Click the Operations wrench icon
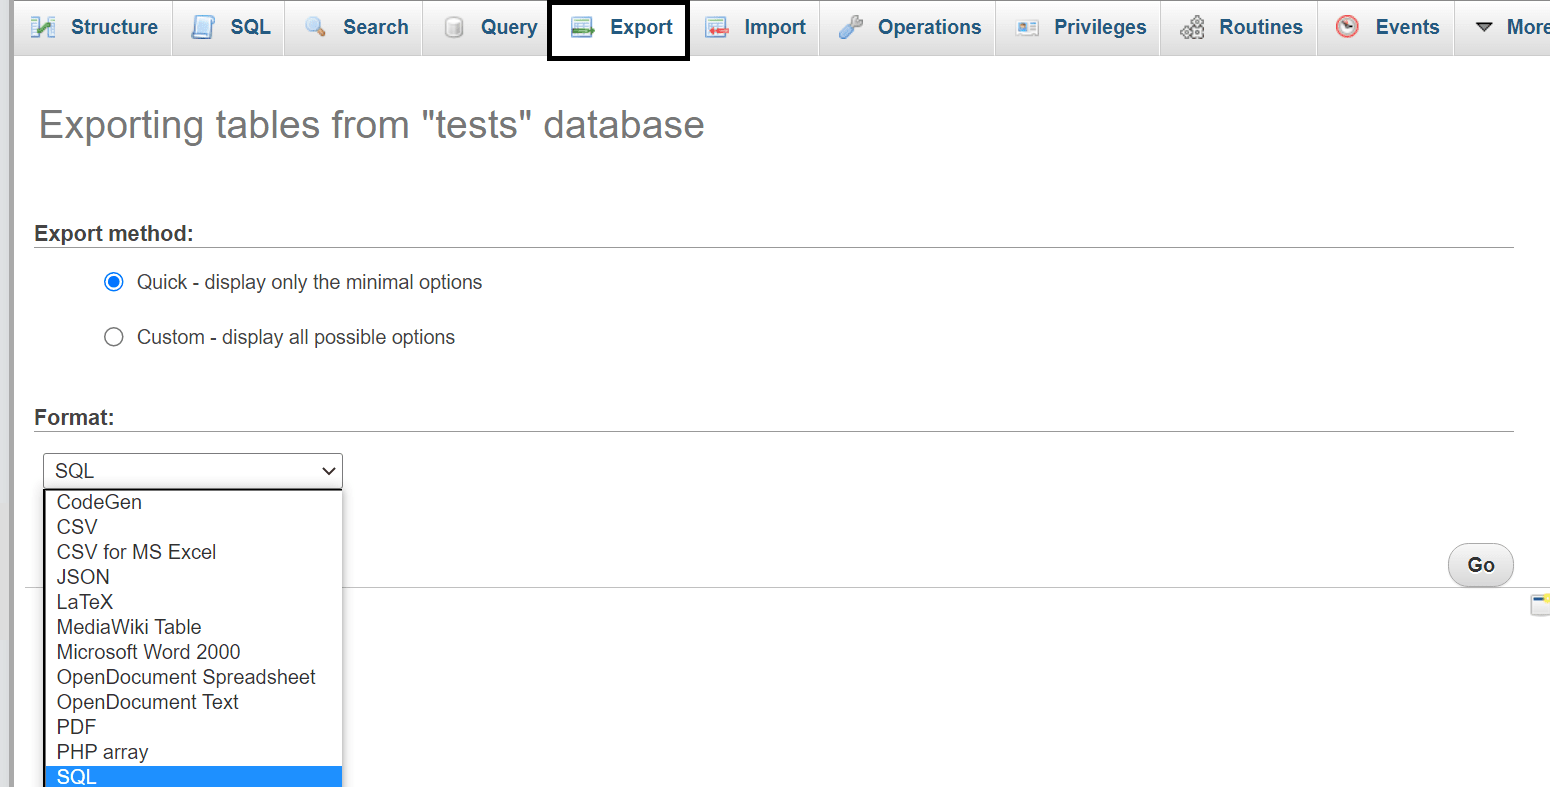 coord(851,27)
